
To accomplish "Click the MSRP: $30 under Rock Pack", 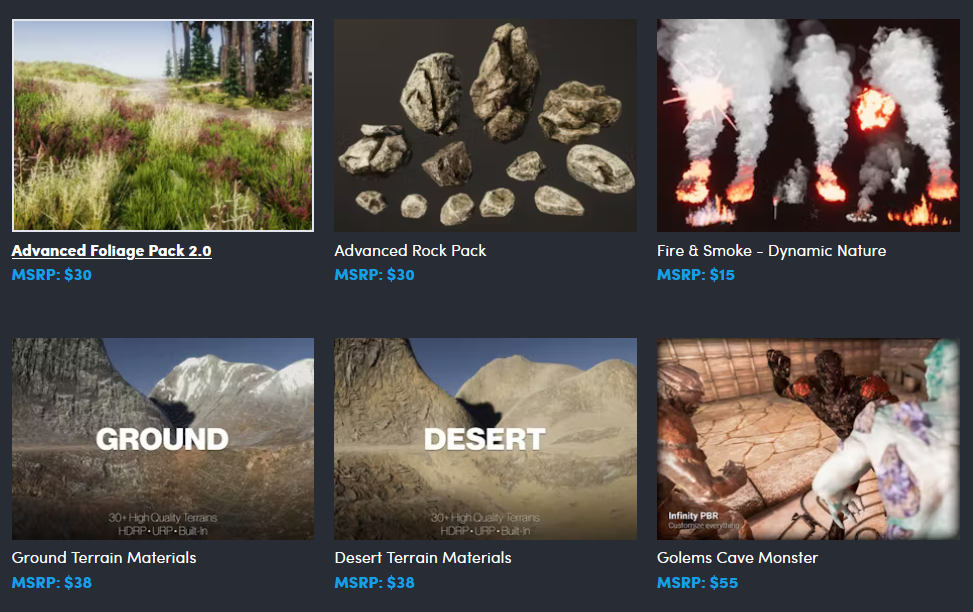I will click(x=374, y=275).
